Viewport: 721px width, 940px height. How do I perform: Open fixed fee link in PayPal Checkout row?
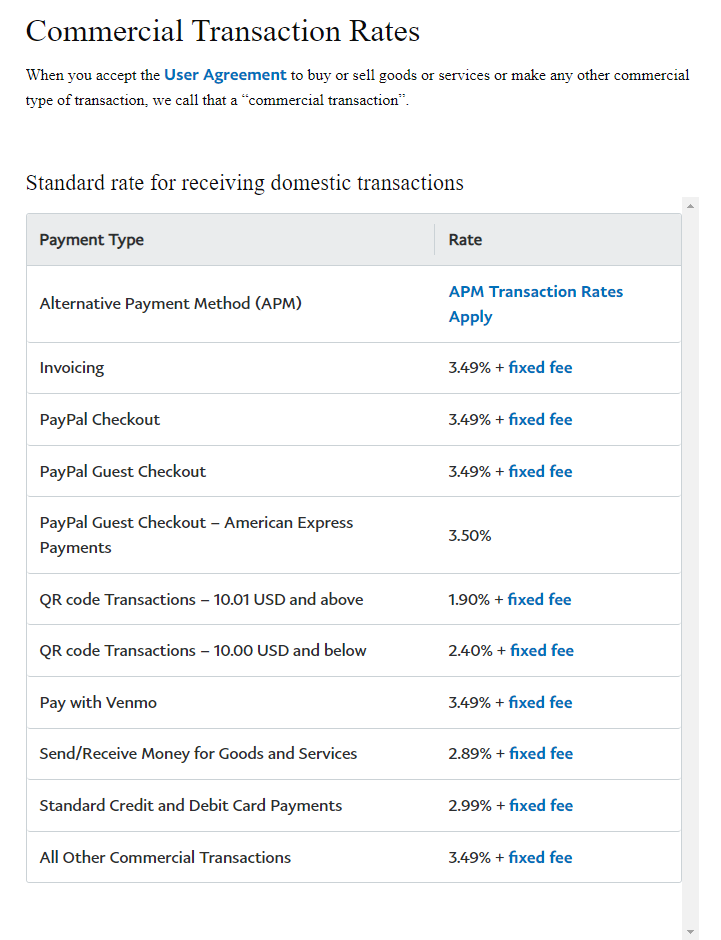click(540, 420)
